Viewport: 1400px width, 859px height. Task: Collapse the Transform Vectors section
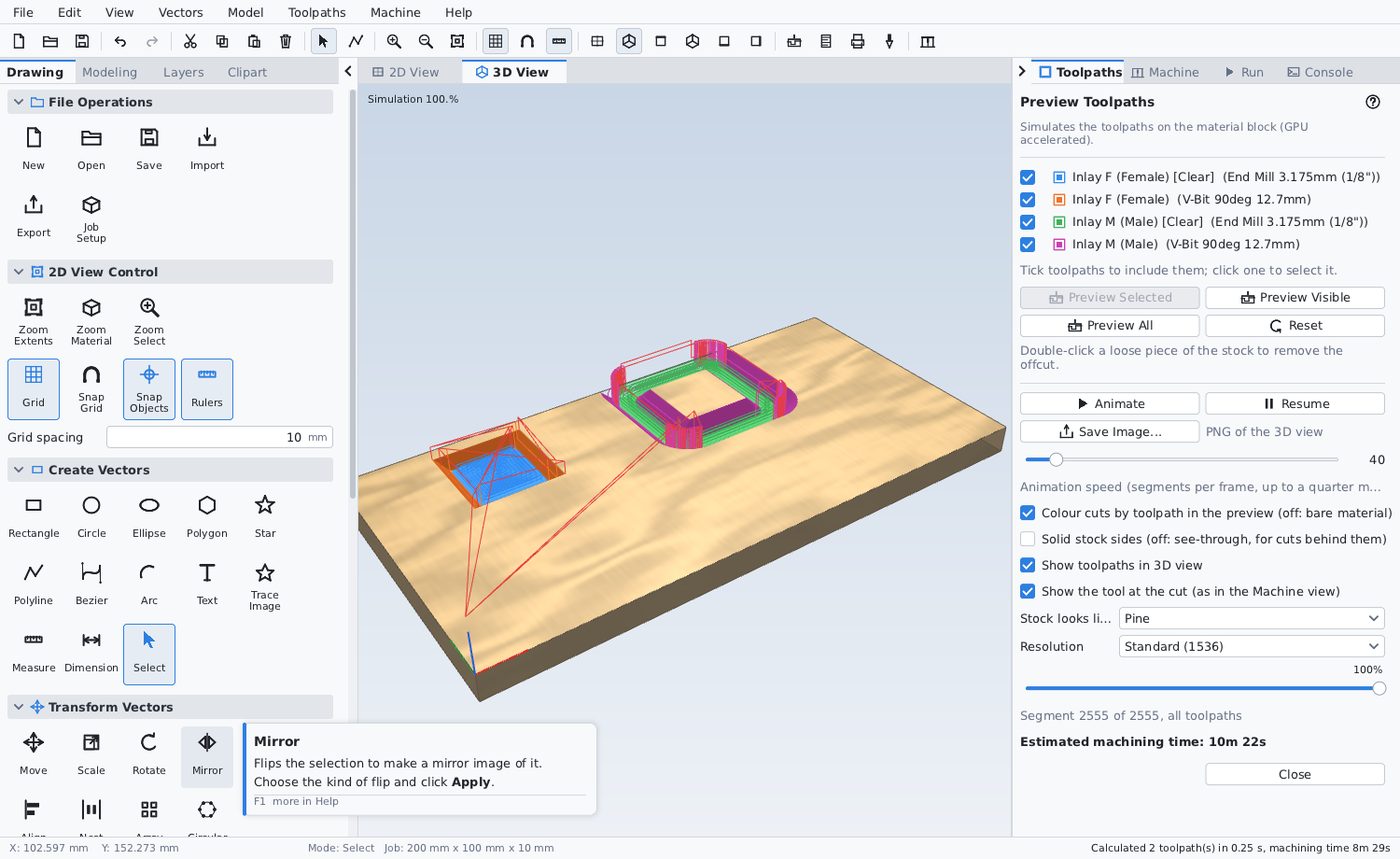(18, 707)
